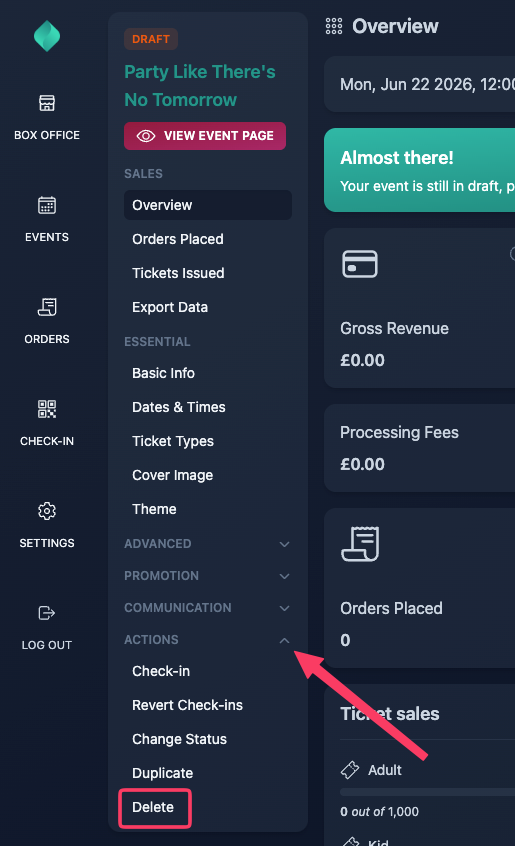This screenshot has height=846, width=515.
Task: Expand the Advanced section chevron
Action: [x=284, y=544]
